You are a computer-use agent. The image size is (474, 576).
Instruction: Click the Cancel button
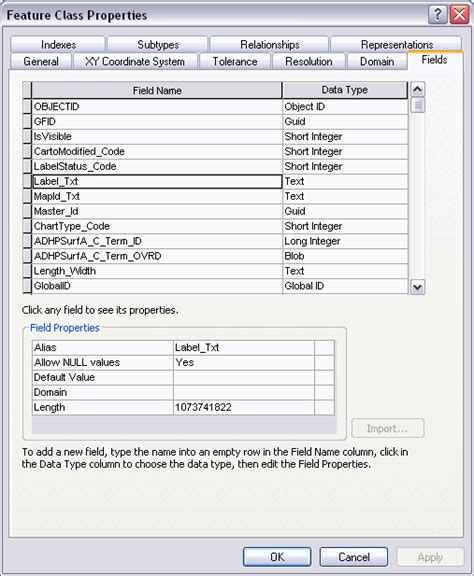354,557
